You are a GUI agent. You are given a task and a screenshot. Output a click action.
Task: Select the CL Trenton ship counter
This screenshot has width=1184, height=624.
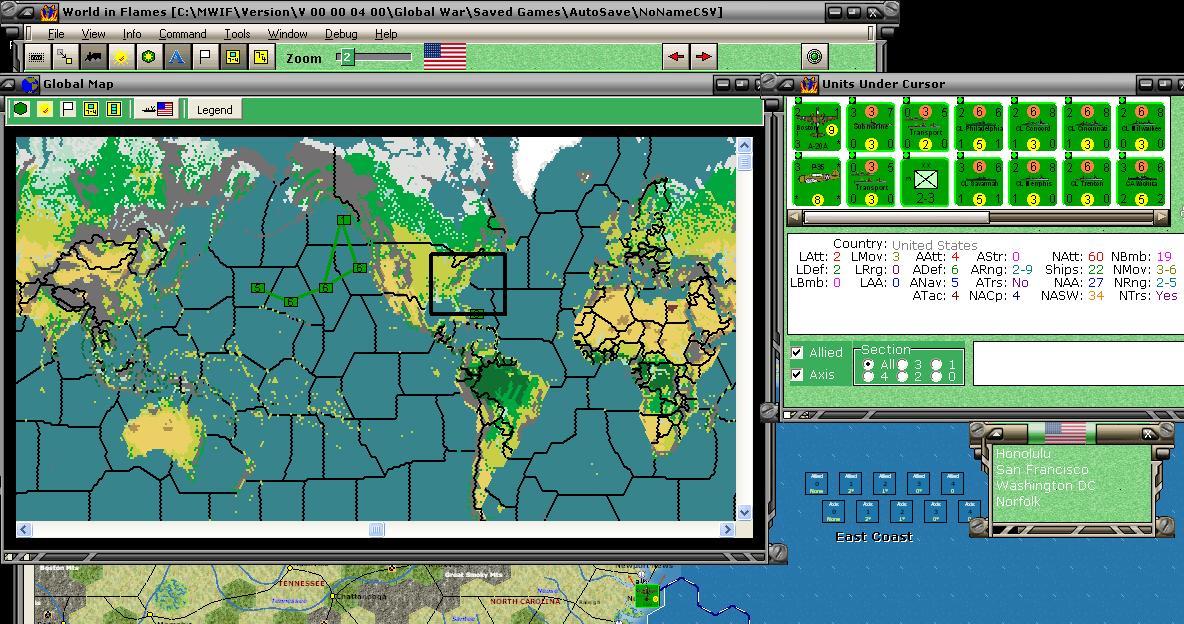point(1087,181)
